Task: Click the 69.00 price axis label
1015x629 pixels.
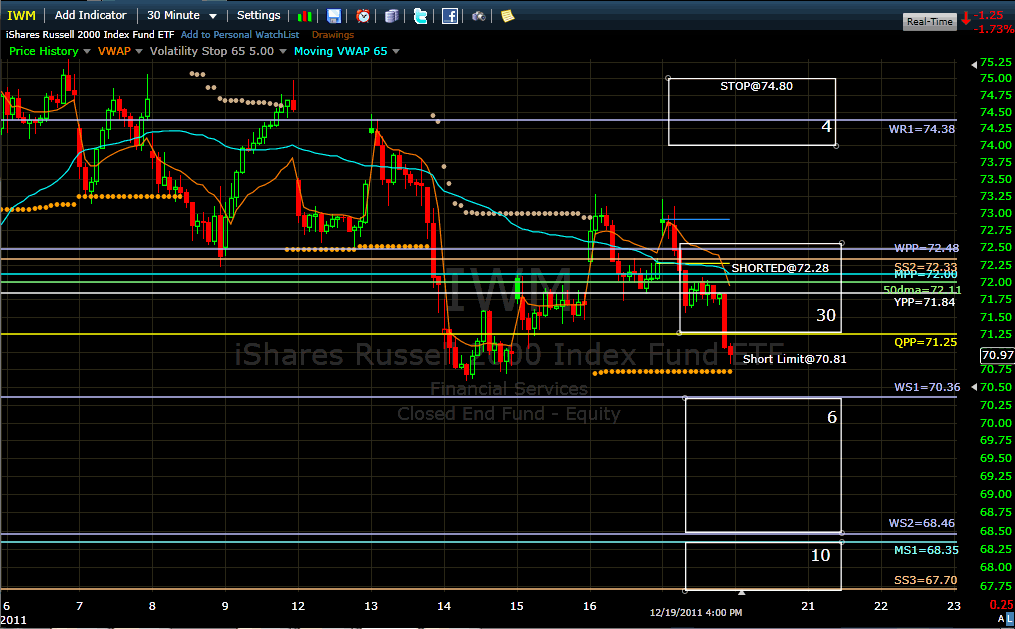Action: pos(996,494)
